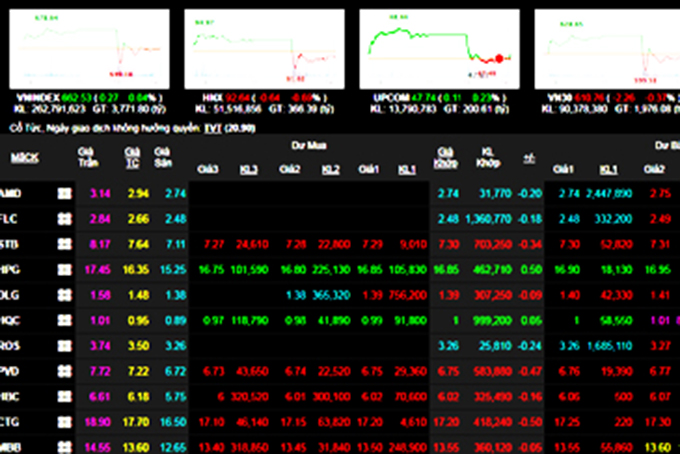Screen dimensions: 680x454
Task: Open the grid icon for HQC
Action: [65, 320]
